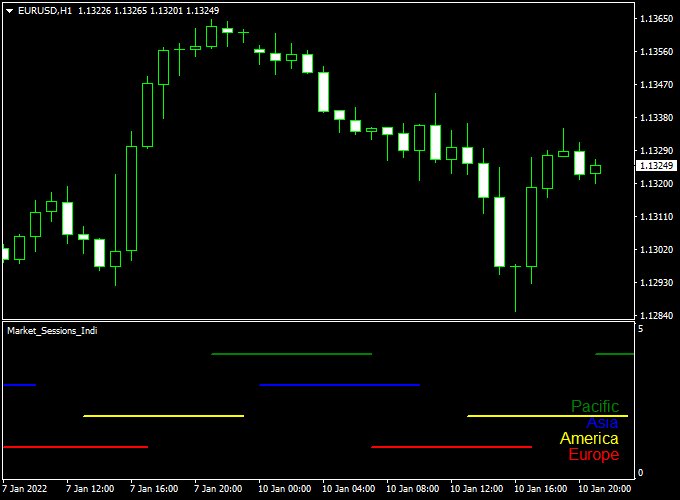Select the current price label 1.13249
Screen dimensions: 680x500
[656, 166]
